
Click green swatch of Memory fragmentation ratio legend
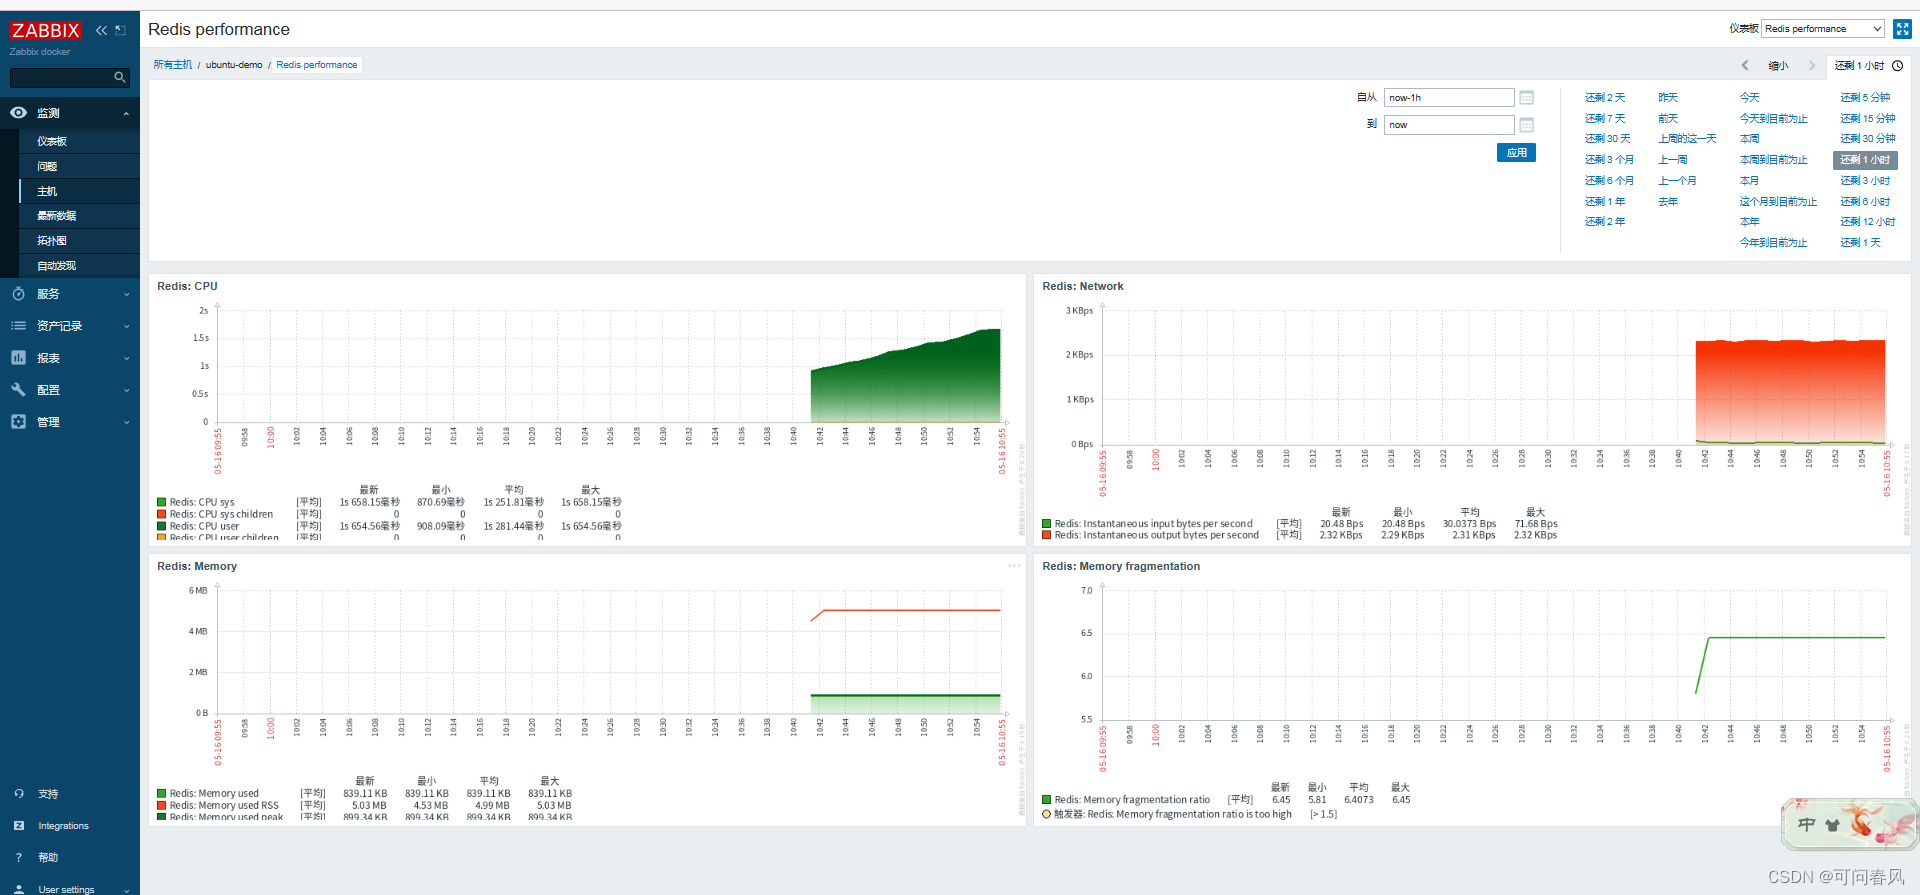pos(1046,800)
